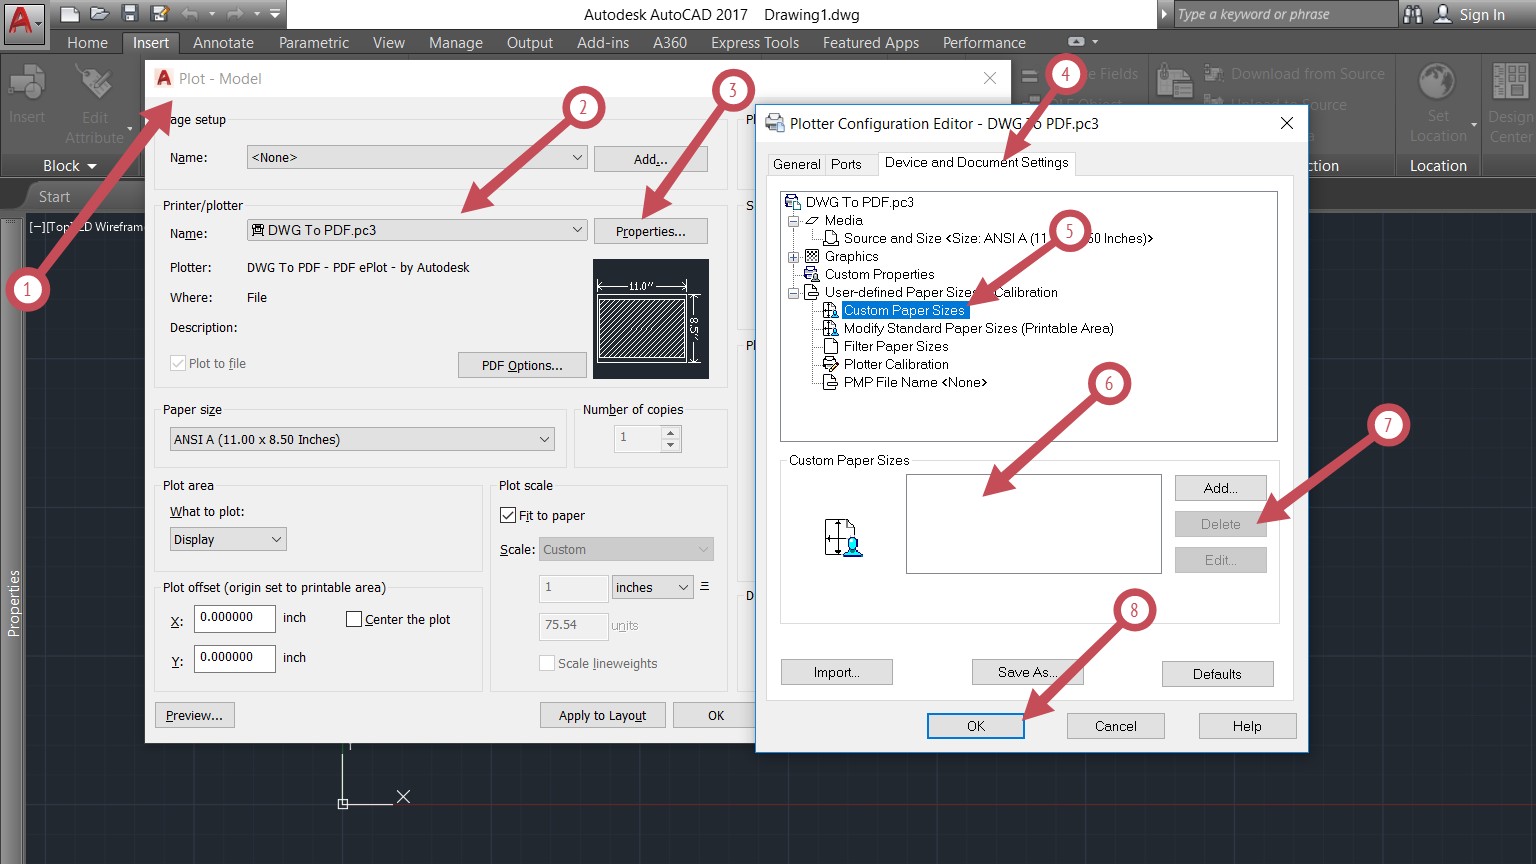
Task: Click the Download from Source ribbon icon
Action: point(1214,74)
